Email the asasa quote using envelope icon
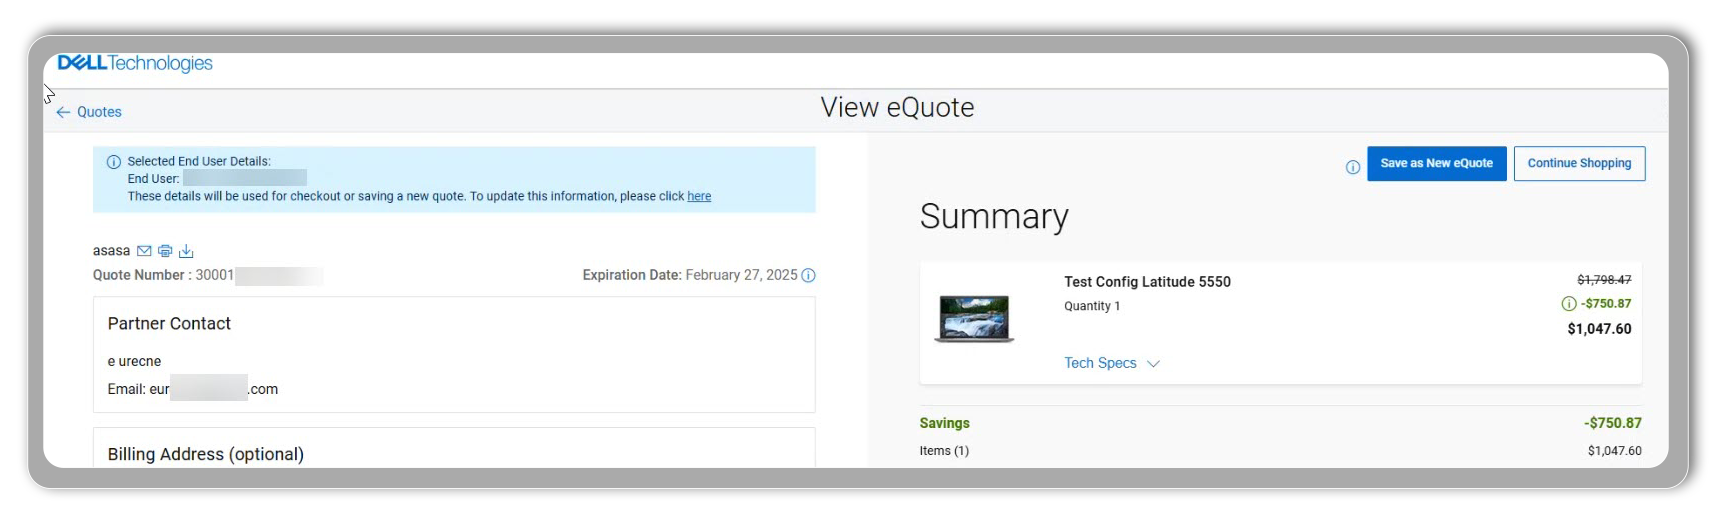This screenshot has width=1715, height=524. coord(144,251)
